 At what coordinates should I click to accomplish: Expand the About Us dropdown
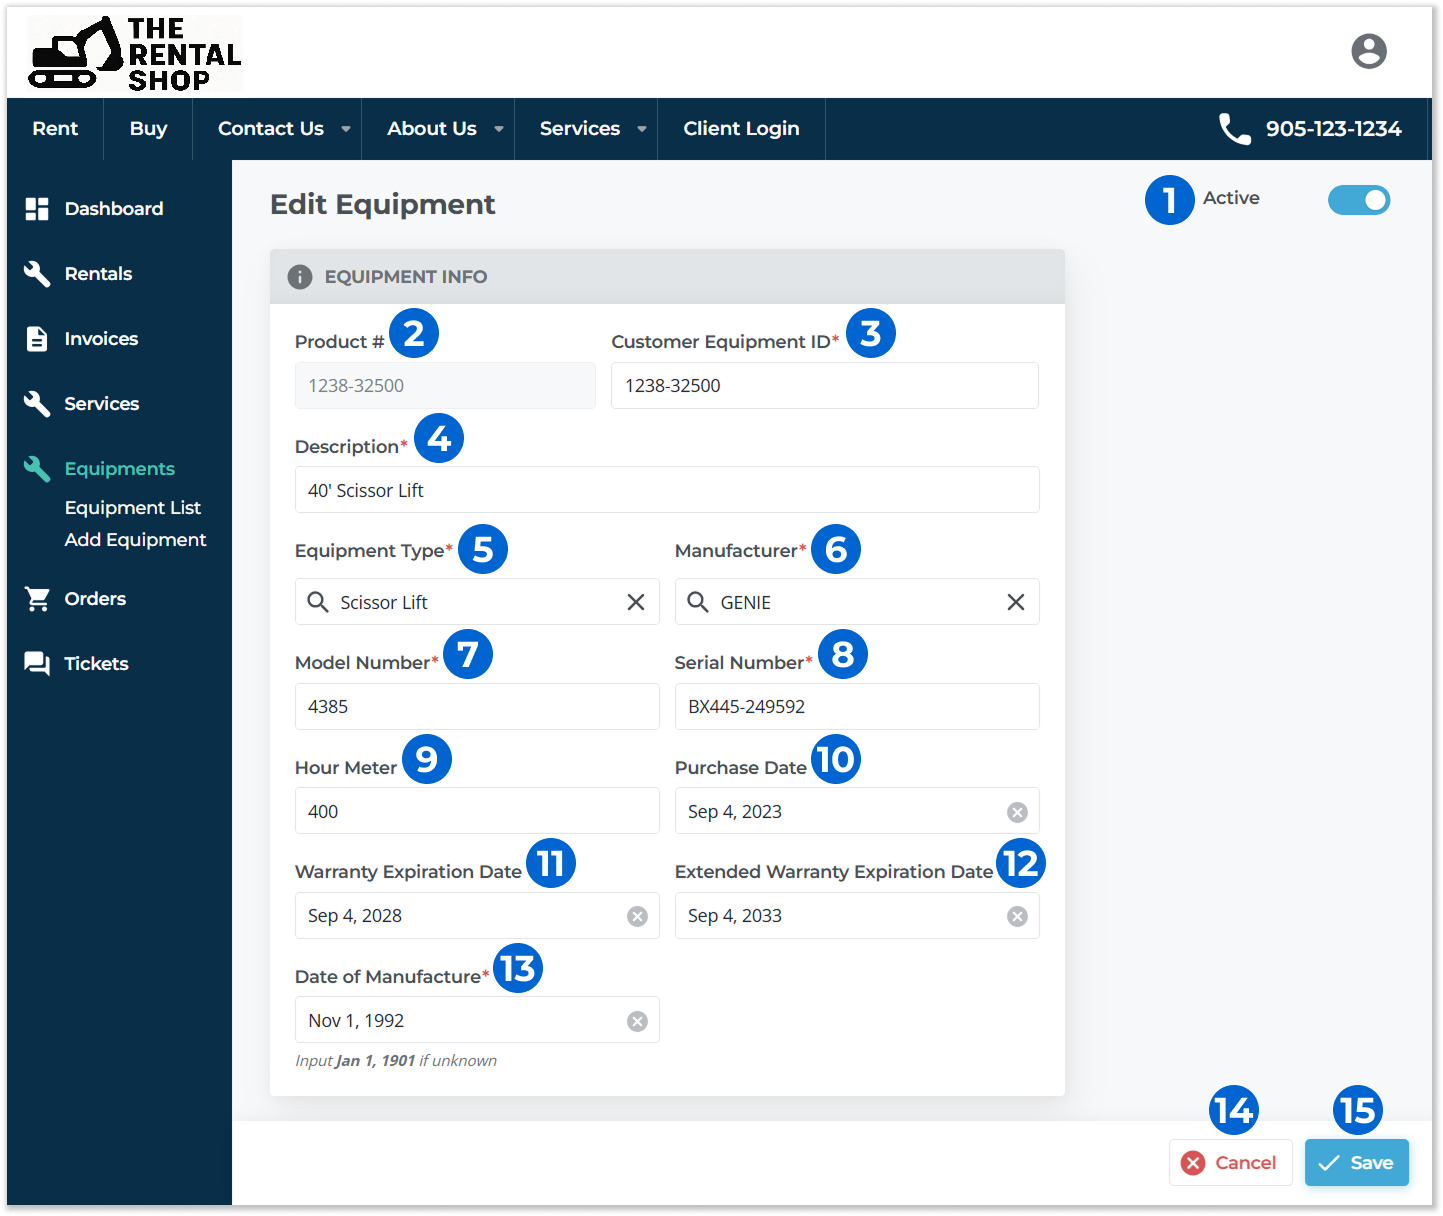498,129
